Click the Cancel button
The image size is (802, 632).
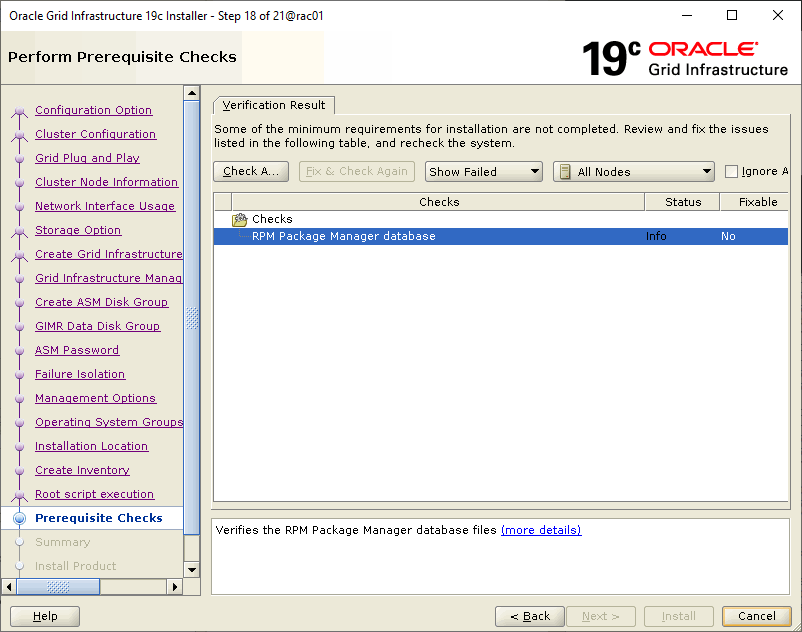point(756,616)
